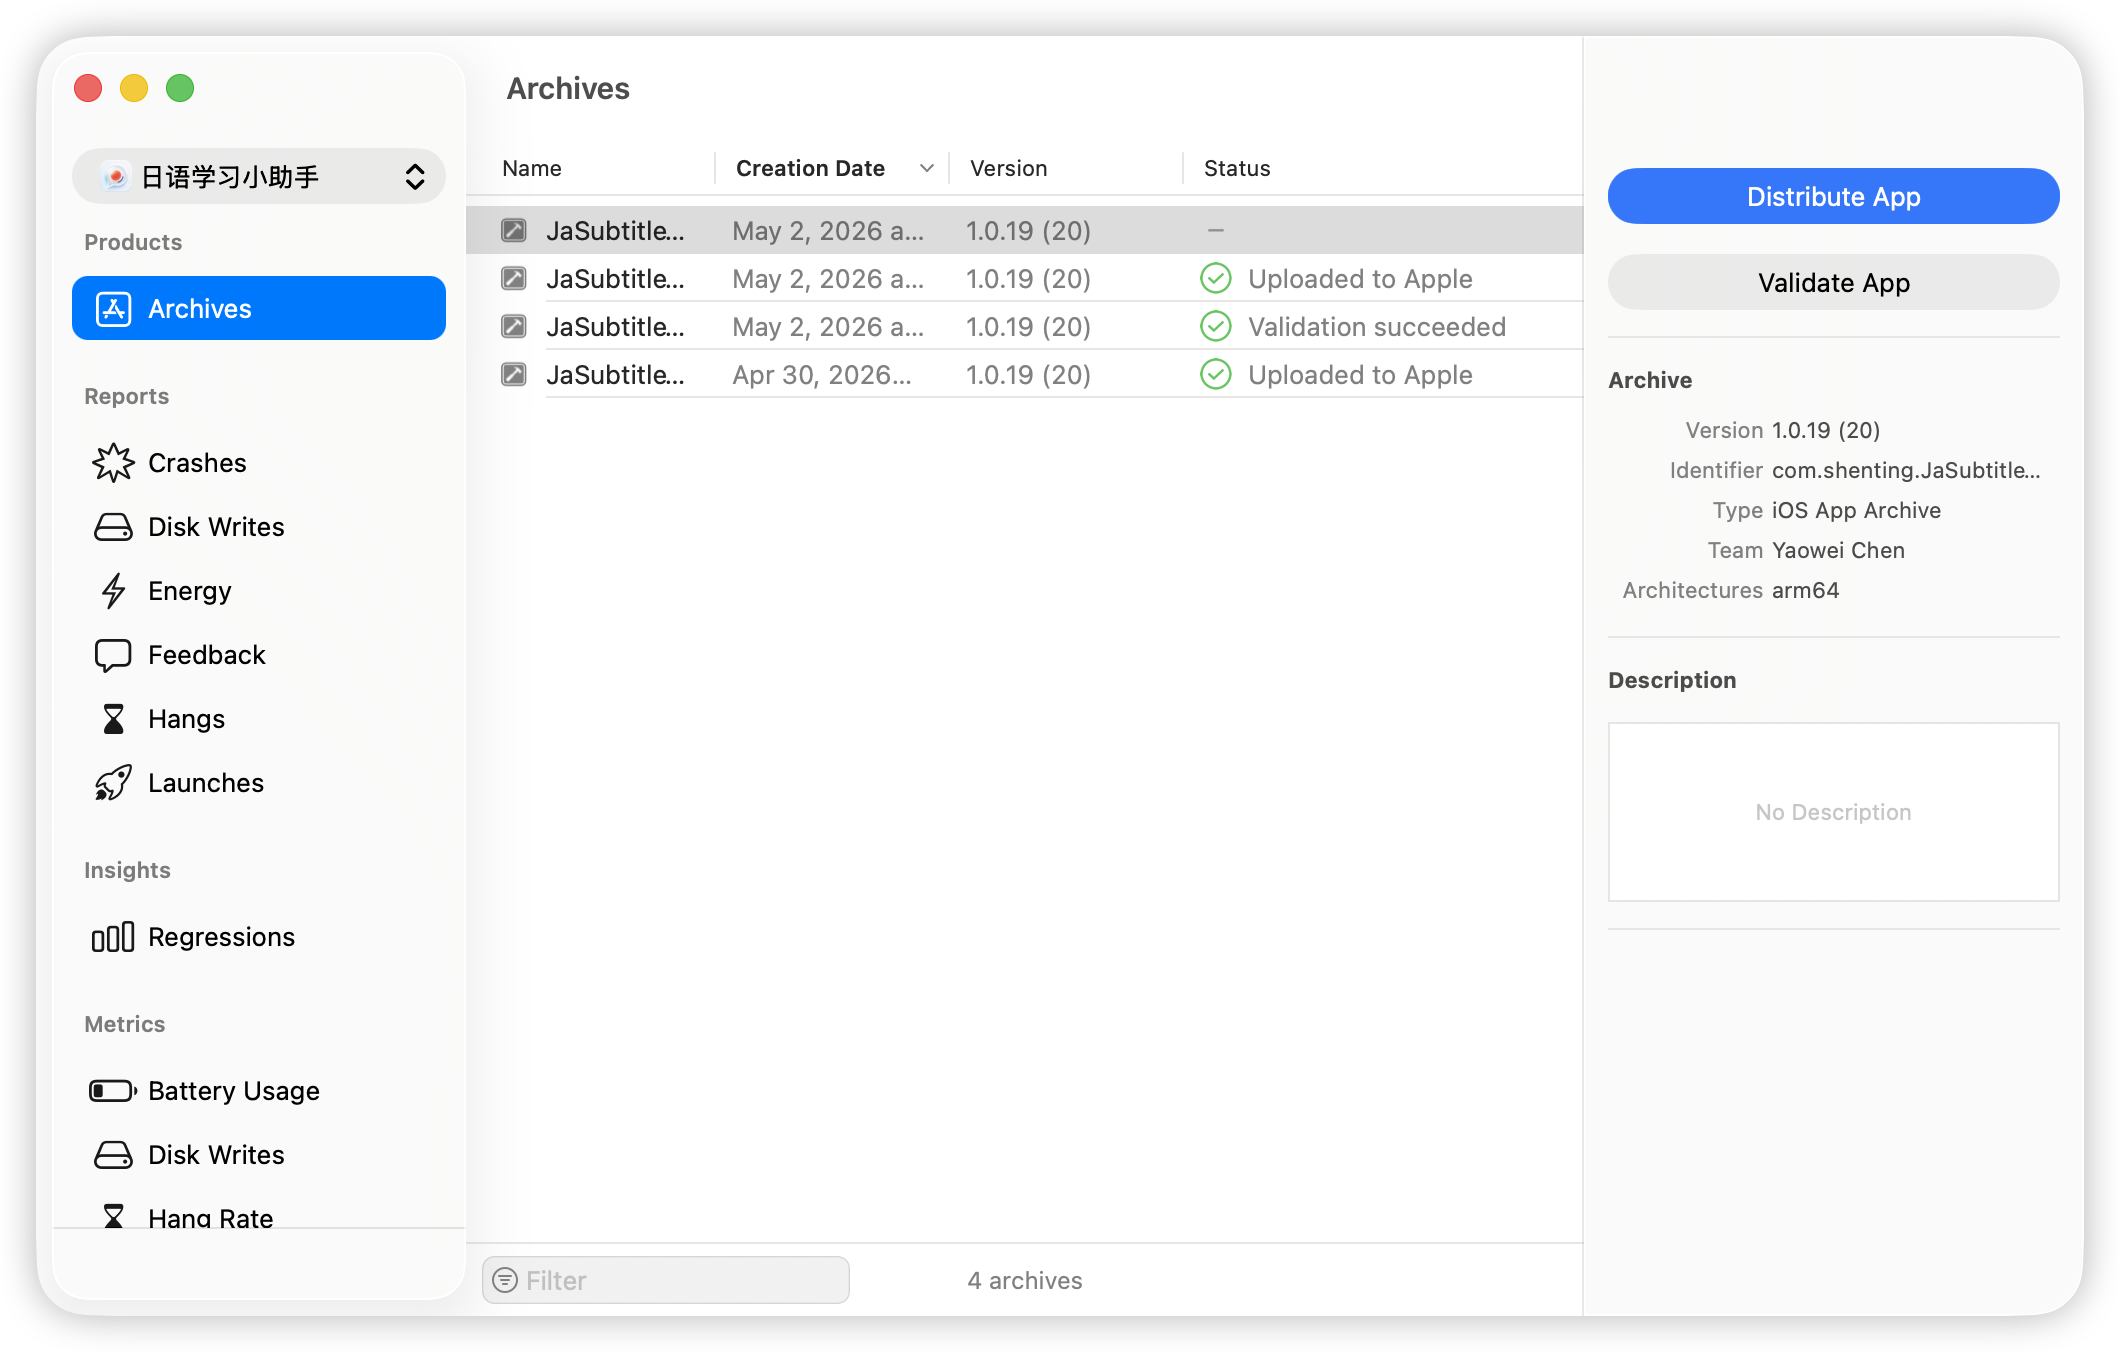This screenshot has height=1352, width=2120.
Task: Select Launches report
Action: [259, 783]
